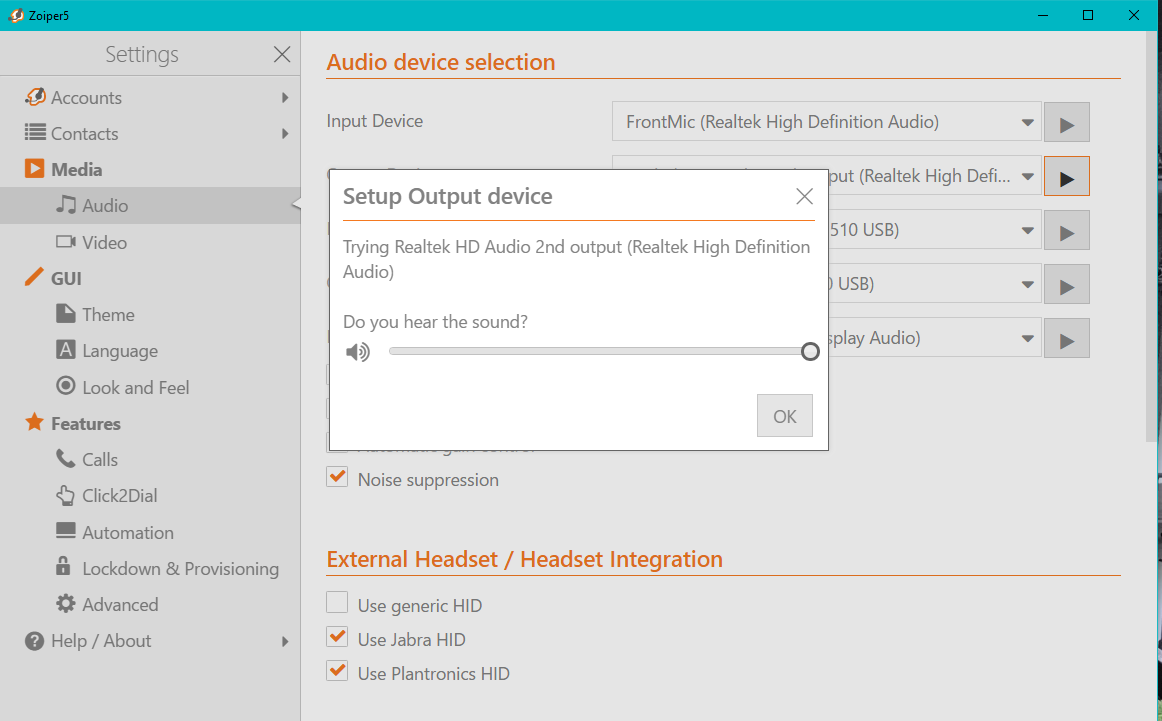
Task: Close the Setup Output device dialog
Action: tap(804, 197)
